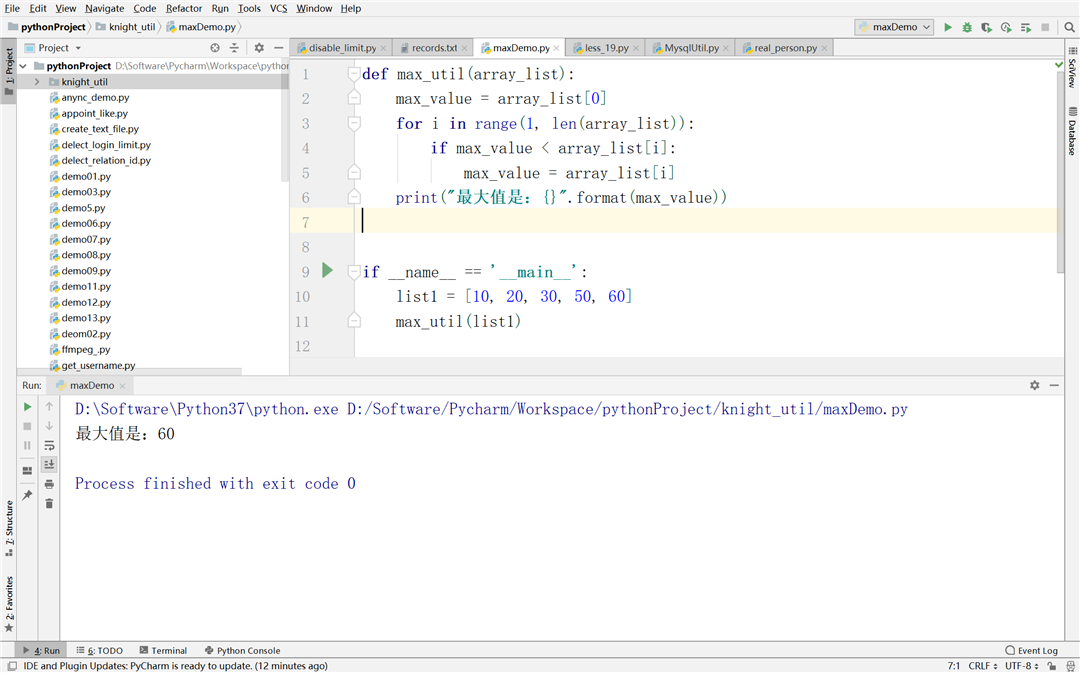The height and width of the screenshot is (673, 1080).
Task: Click the PyCharm update notification in status bar
Action: click(x=176, y=666)
